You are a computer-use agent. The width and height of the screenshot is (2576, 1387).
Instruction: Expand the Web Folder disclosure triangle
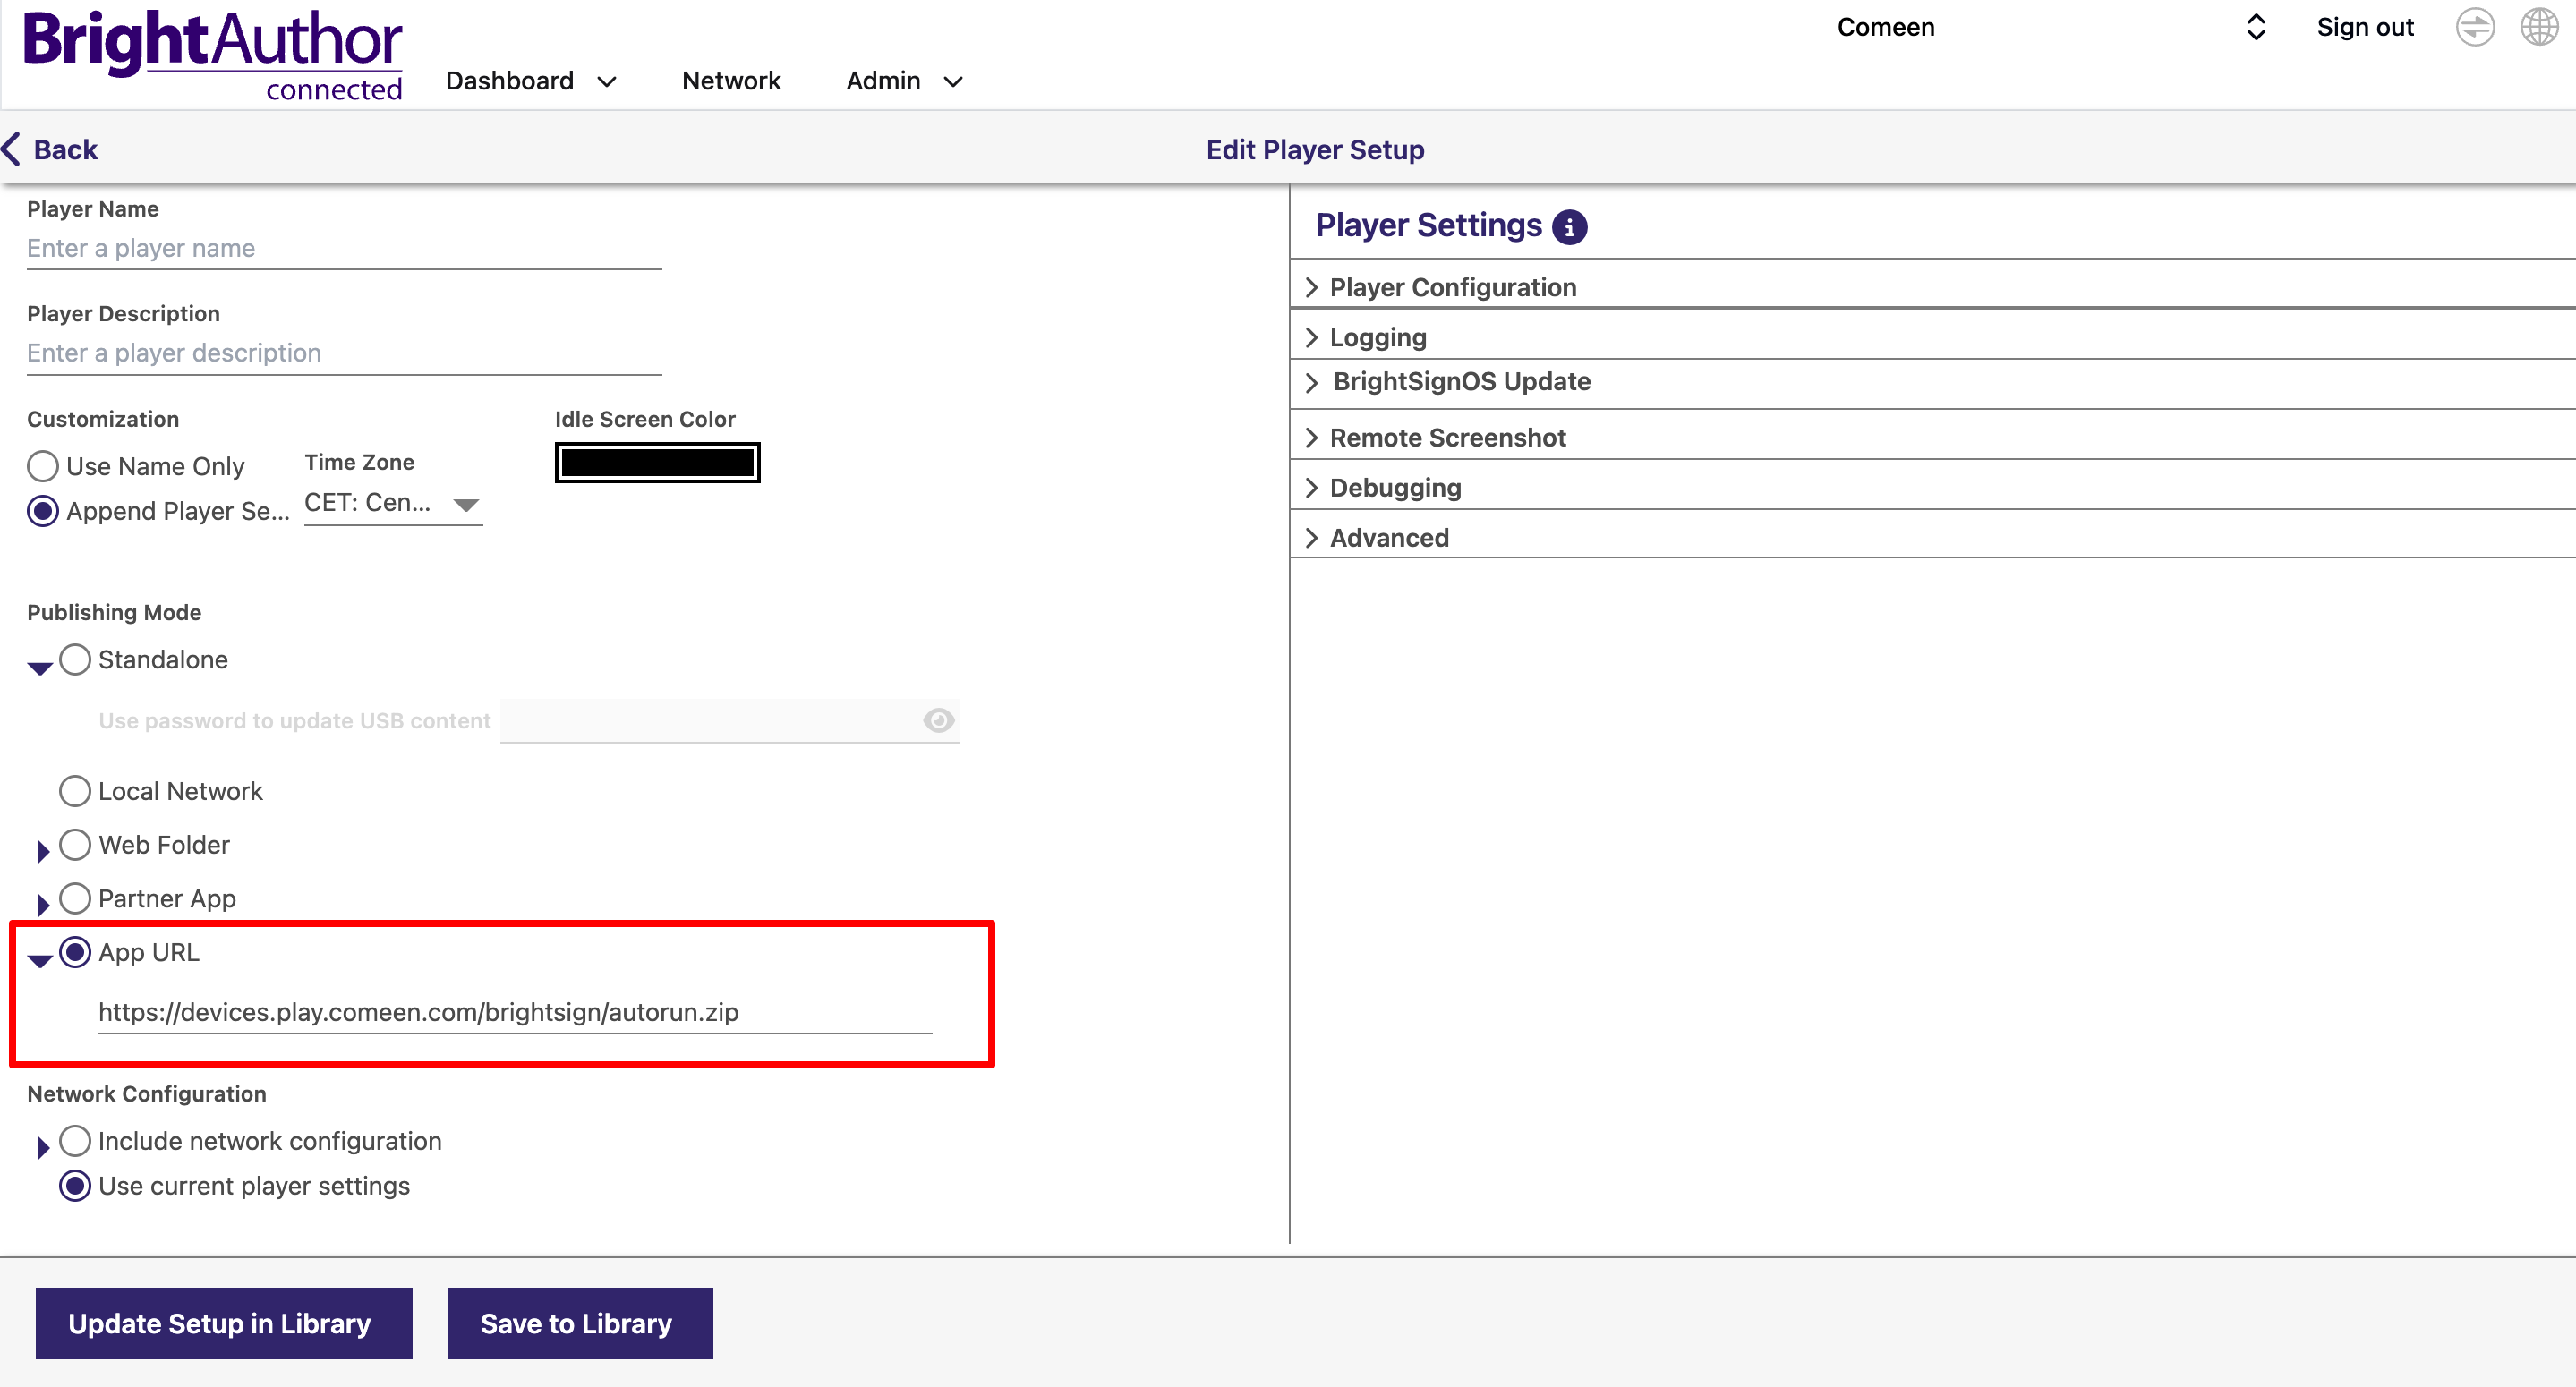43,852
